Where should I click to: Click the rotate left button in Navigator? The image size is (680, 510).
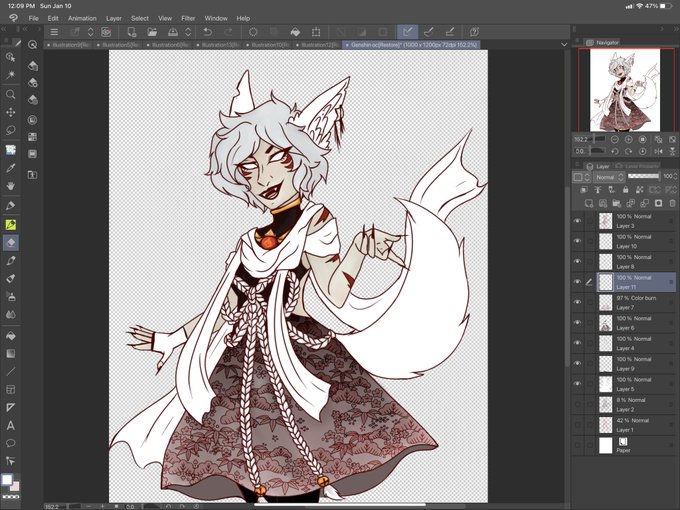tap(615, 151)
